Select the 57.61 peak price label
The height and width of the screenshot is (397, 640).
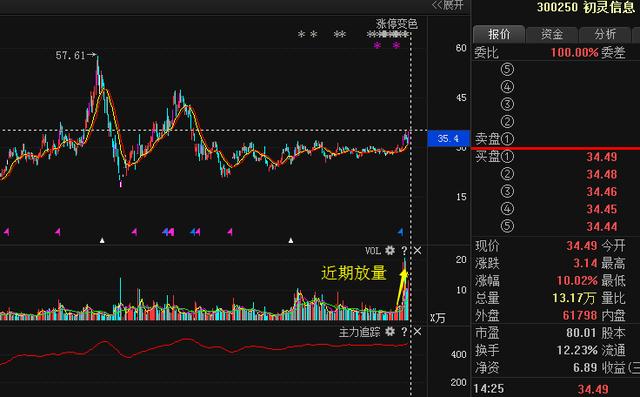(70, 55)
